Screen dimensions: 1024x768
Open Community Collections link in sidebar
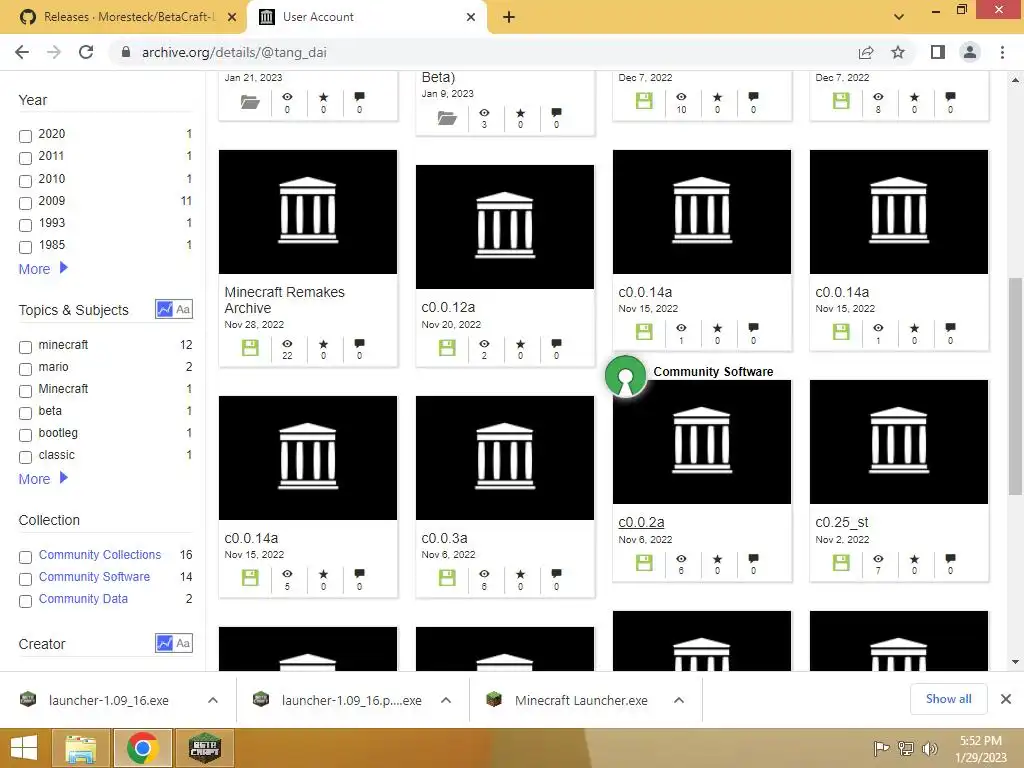tap(100, 554)
